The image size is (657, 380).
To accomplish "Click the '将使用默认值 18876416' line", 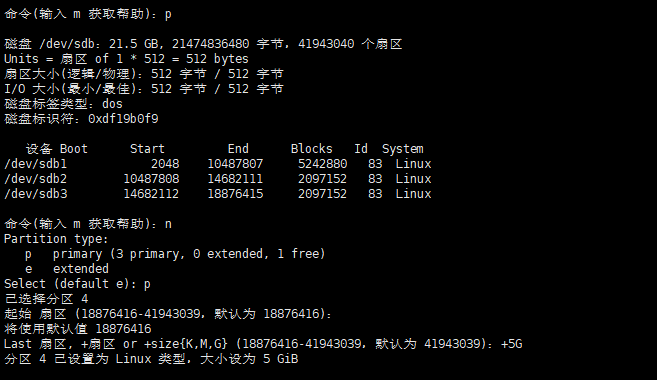I will click(x=78, y=328).
